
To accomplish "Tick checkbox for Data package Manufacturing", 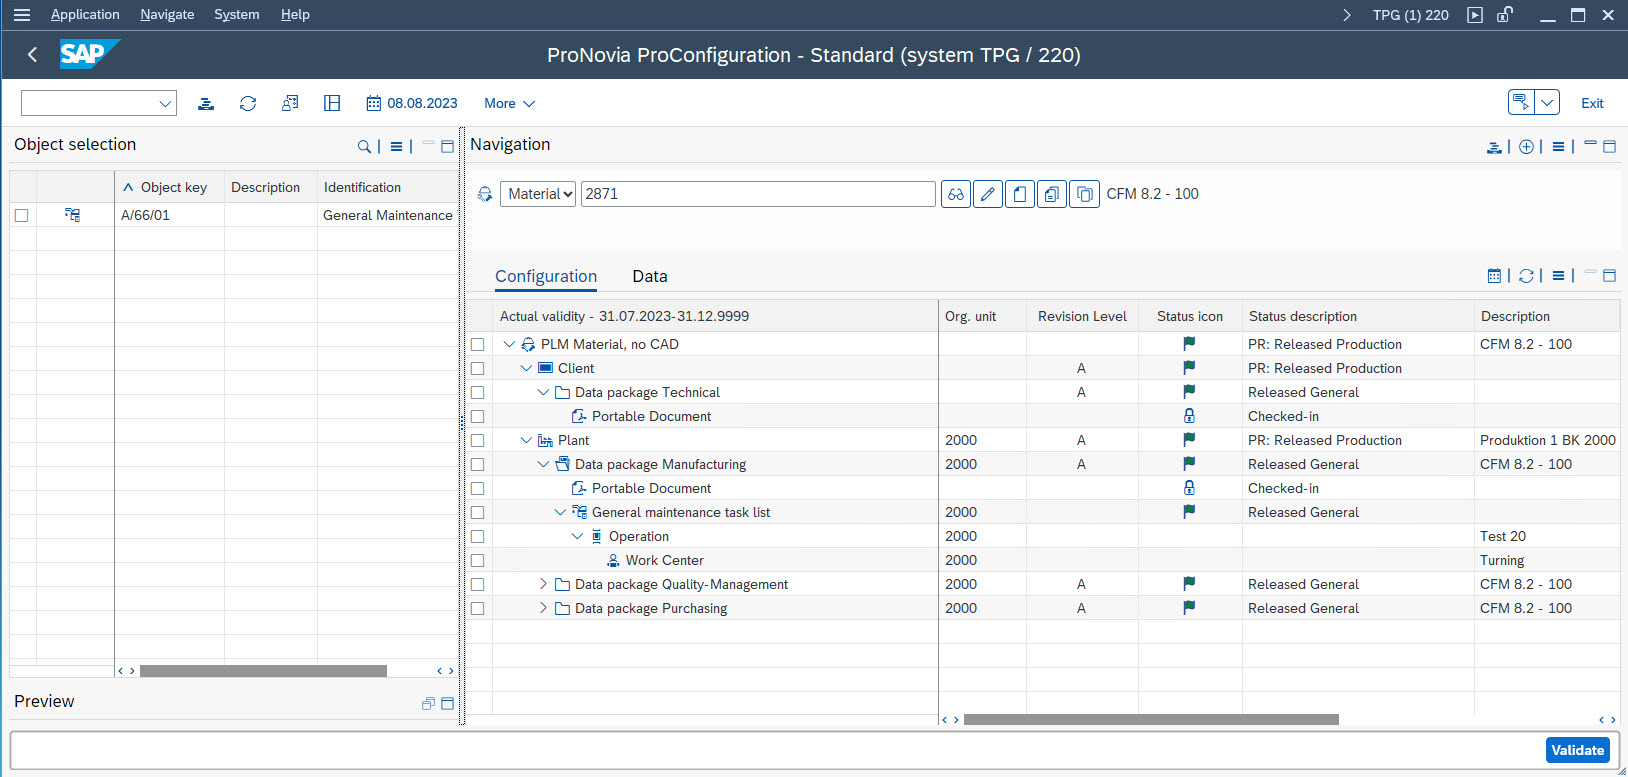I will [x=478, y=464].
